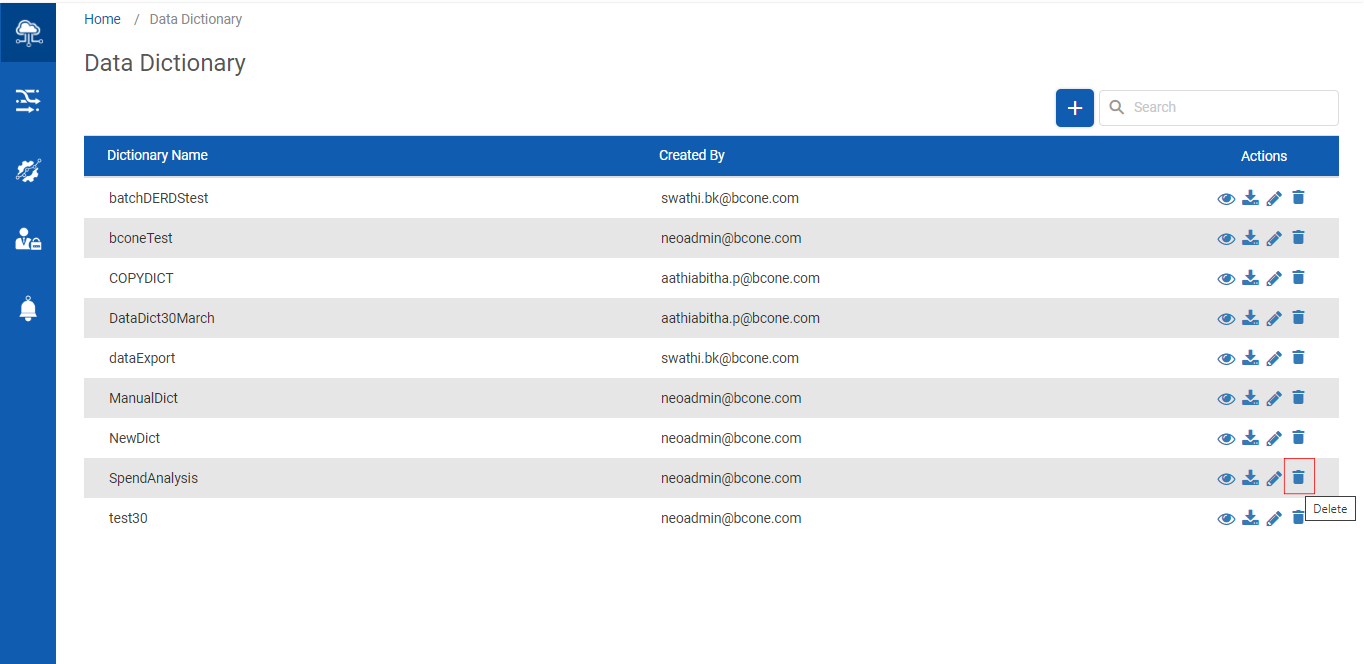The image size is (1364, 664).
Task: Click swathi.bk@bcone.com in batchDERDStest row
Action: (x=730, y=198)
